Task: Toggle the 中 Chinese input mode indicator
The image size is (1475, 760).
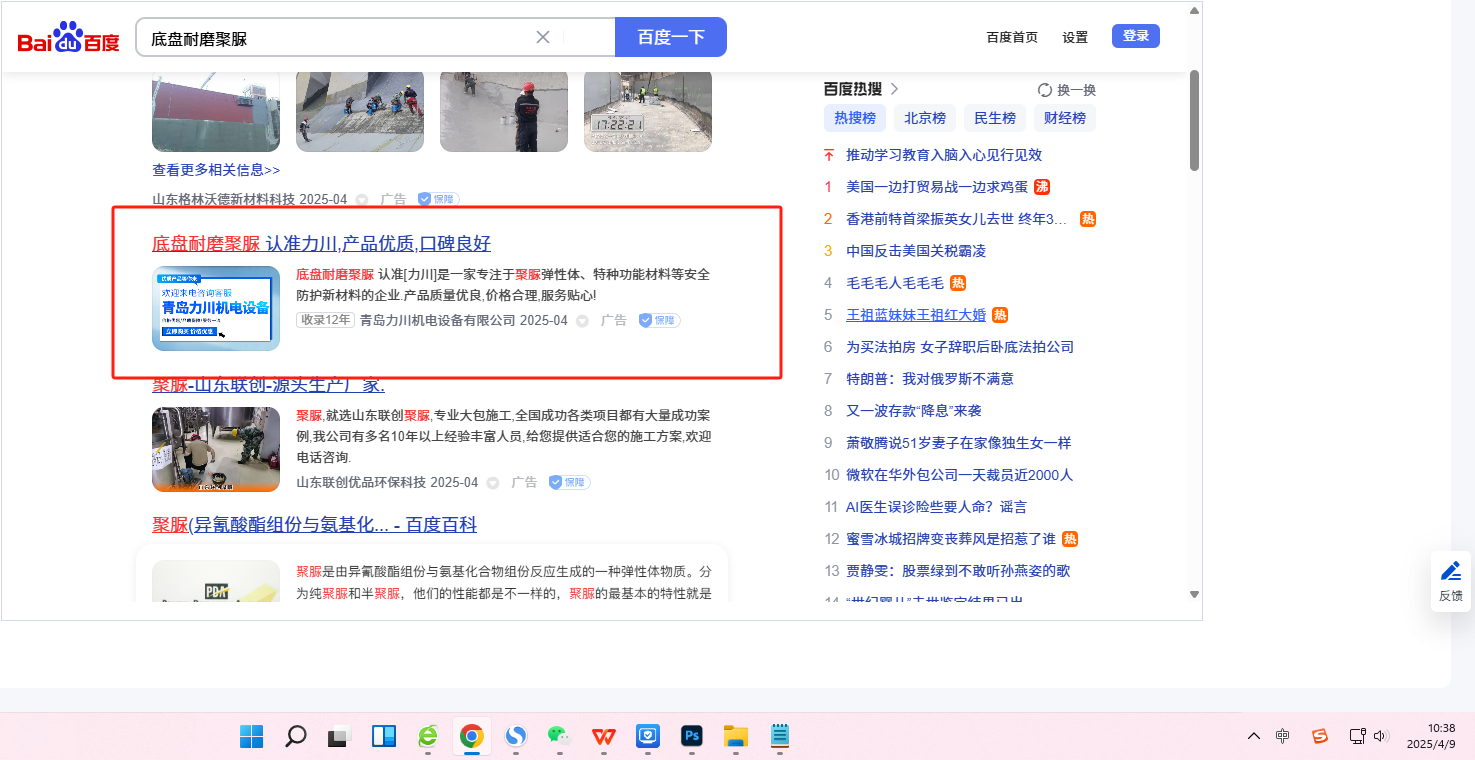Action: (1283, 736)
